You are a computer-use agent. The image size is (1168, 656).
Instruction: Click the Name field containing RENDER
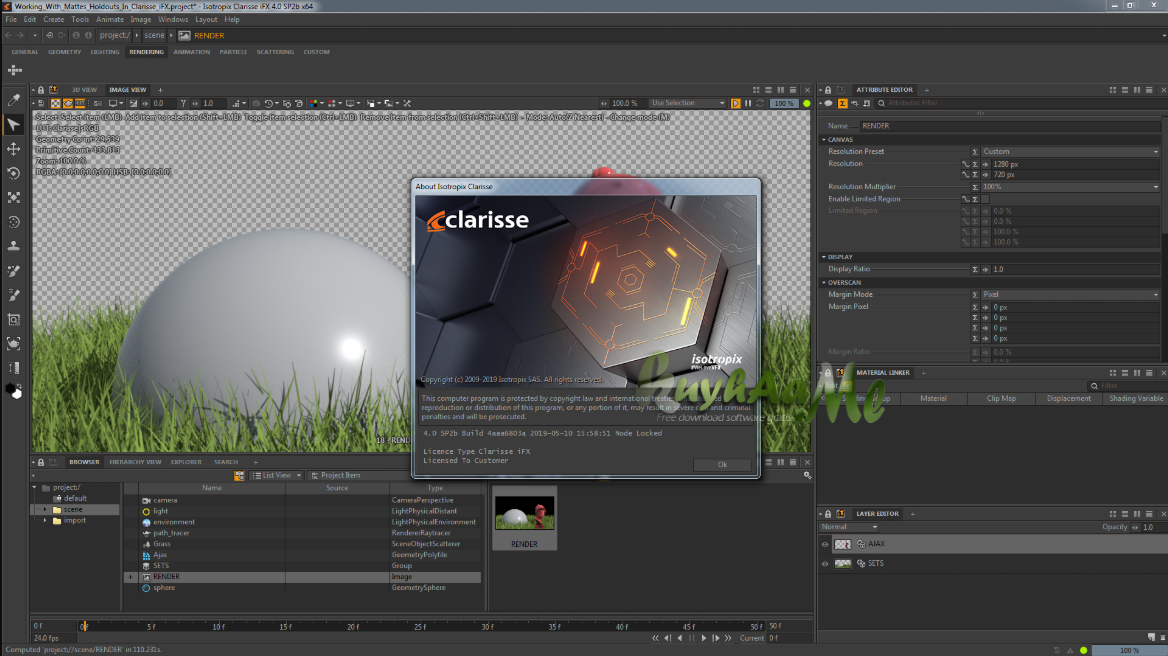(x=1009, y=126)
